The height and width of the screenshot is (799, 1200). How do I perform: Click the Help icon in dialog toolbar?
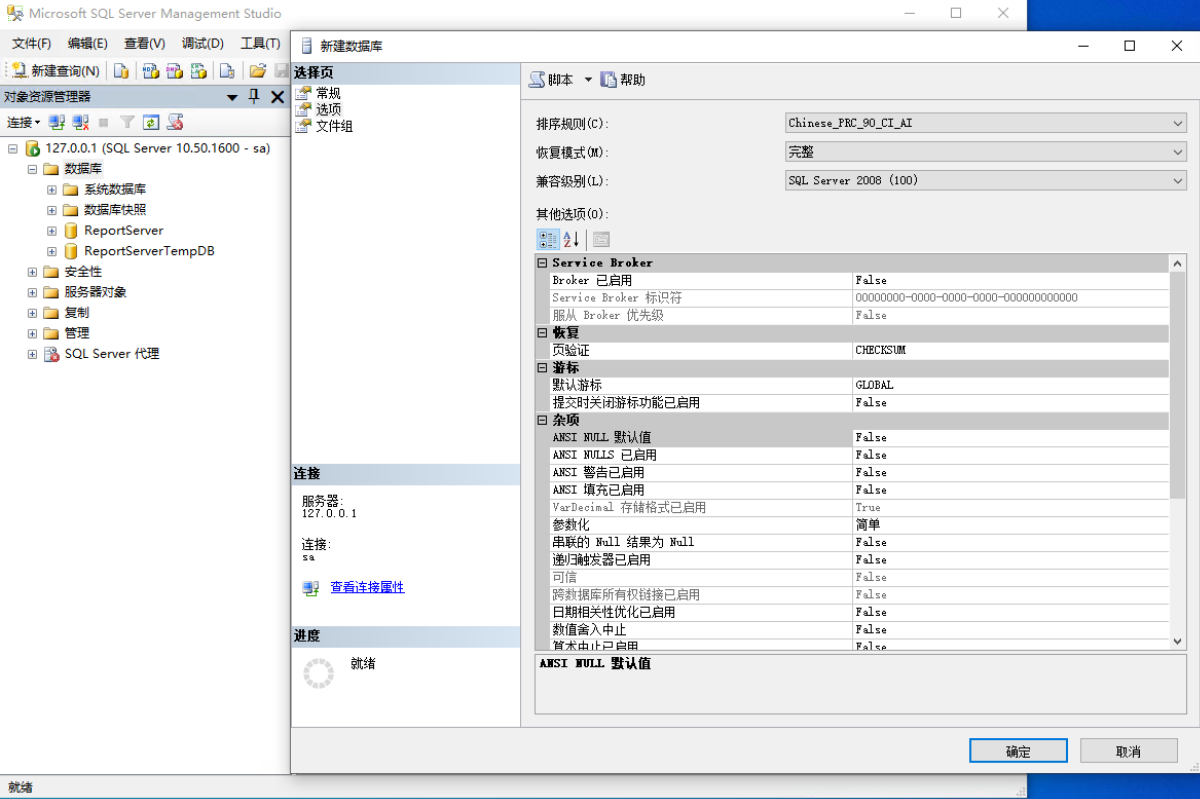(609, 79)
